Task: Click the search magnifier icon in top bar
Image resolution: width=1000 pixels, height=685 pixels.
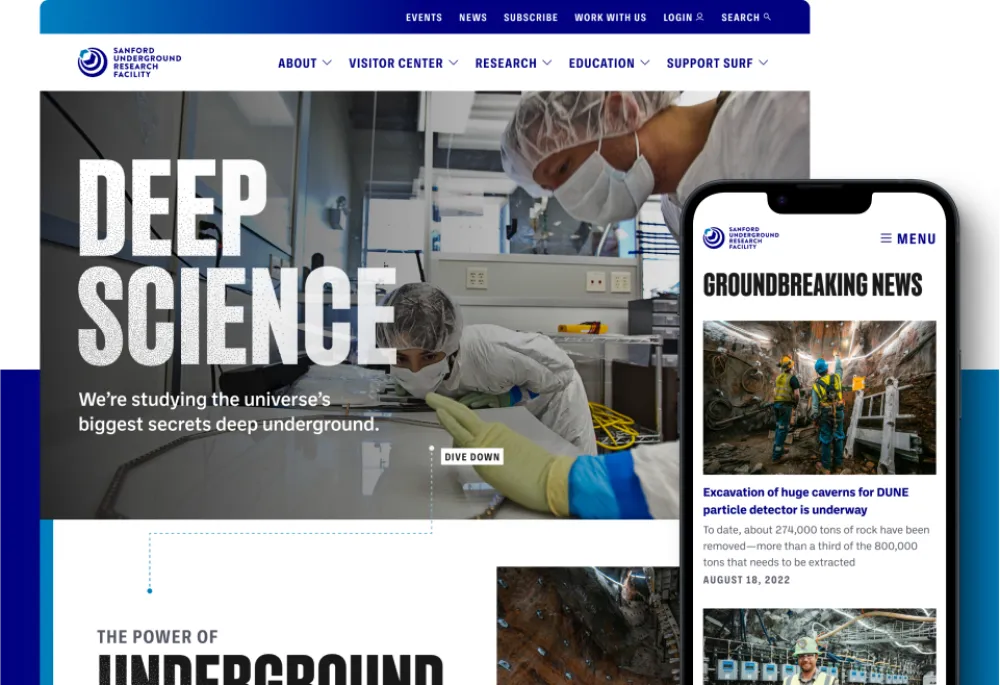Action: coord(767,17)
